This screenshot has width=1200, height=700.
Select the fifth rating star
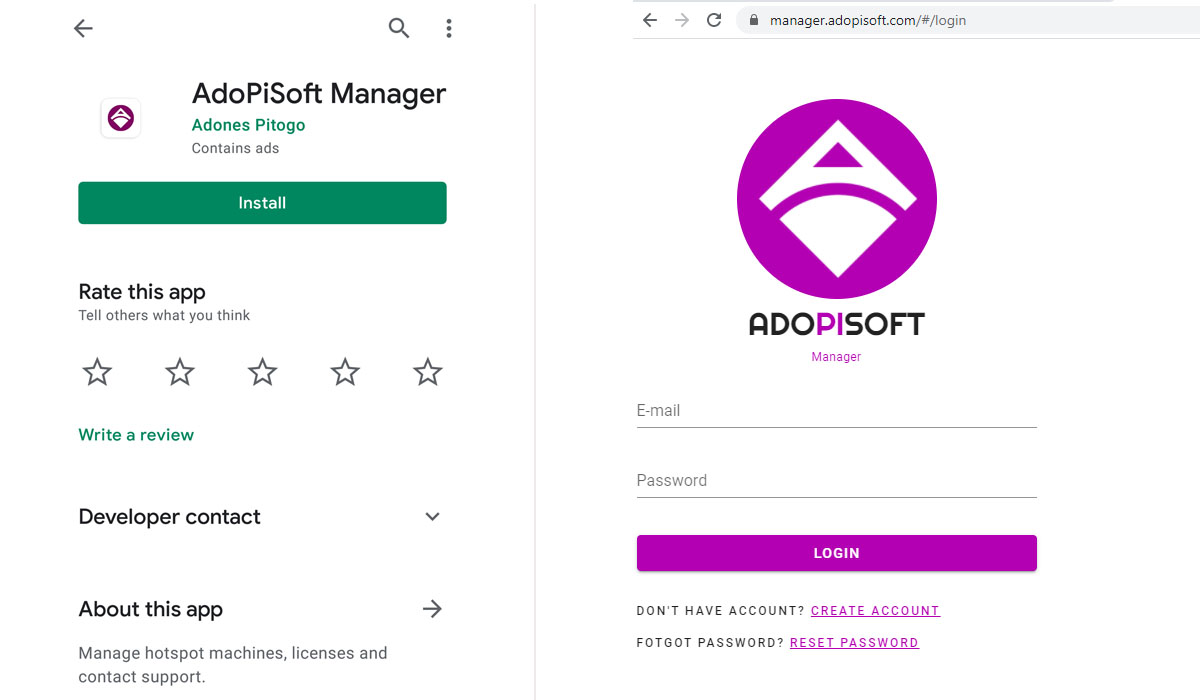point(427,371)
